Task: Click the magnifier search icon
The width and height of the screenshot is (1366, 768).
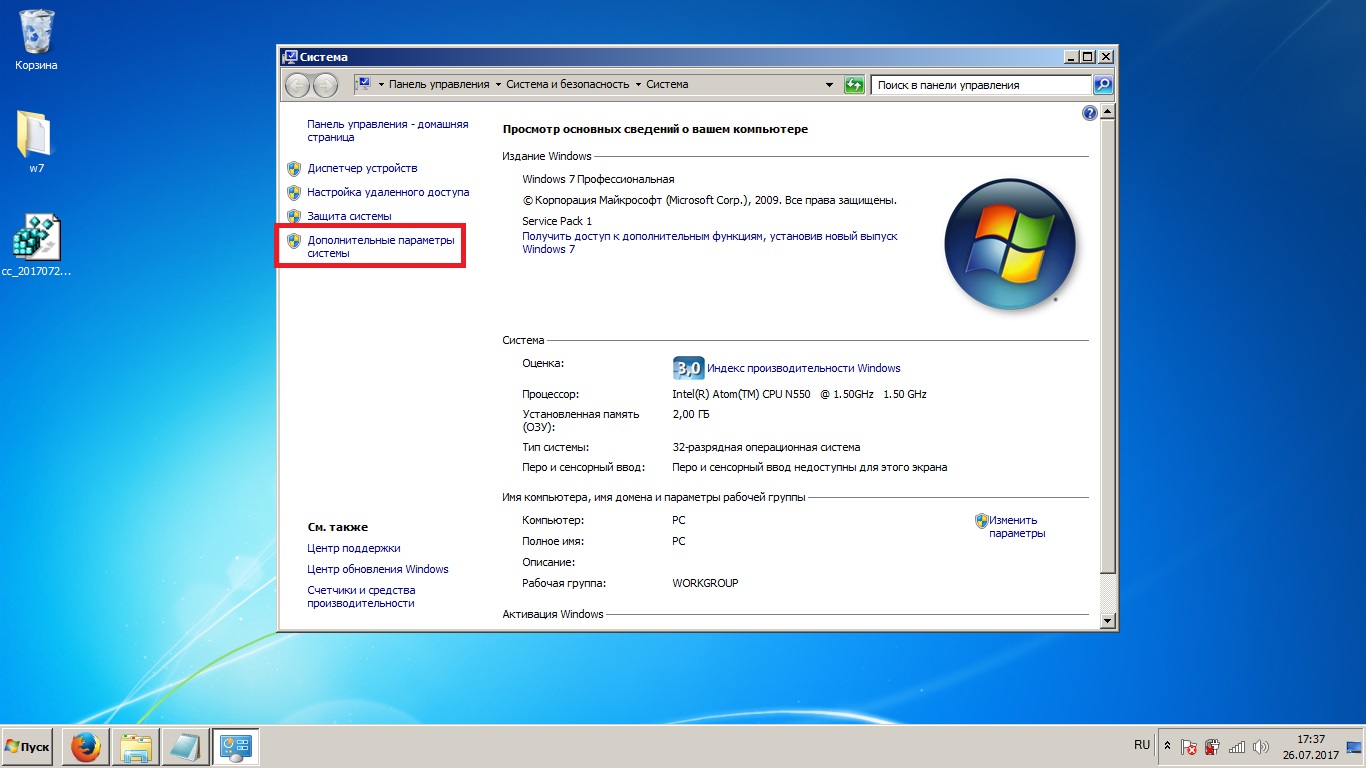Action: click(x=1103, y=85)
